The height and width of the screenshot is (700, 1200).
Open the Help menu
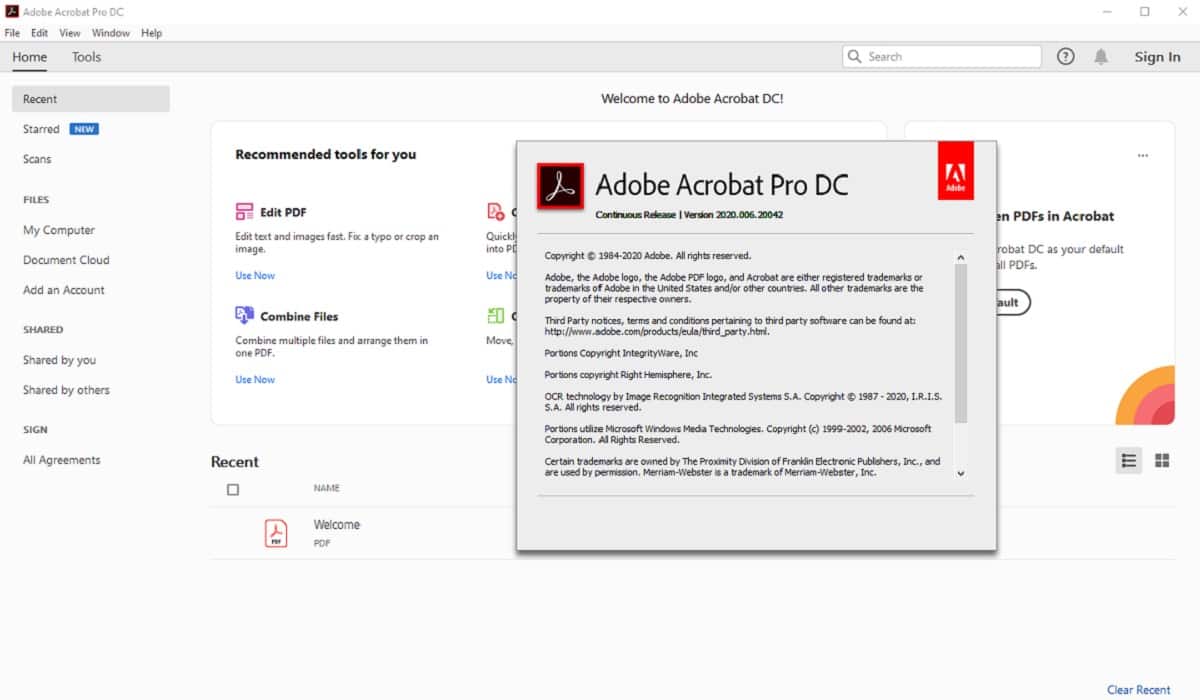point(152,33)
